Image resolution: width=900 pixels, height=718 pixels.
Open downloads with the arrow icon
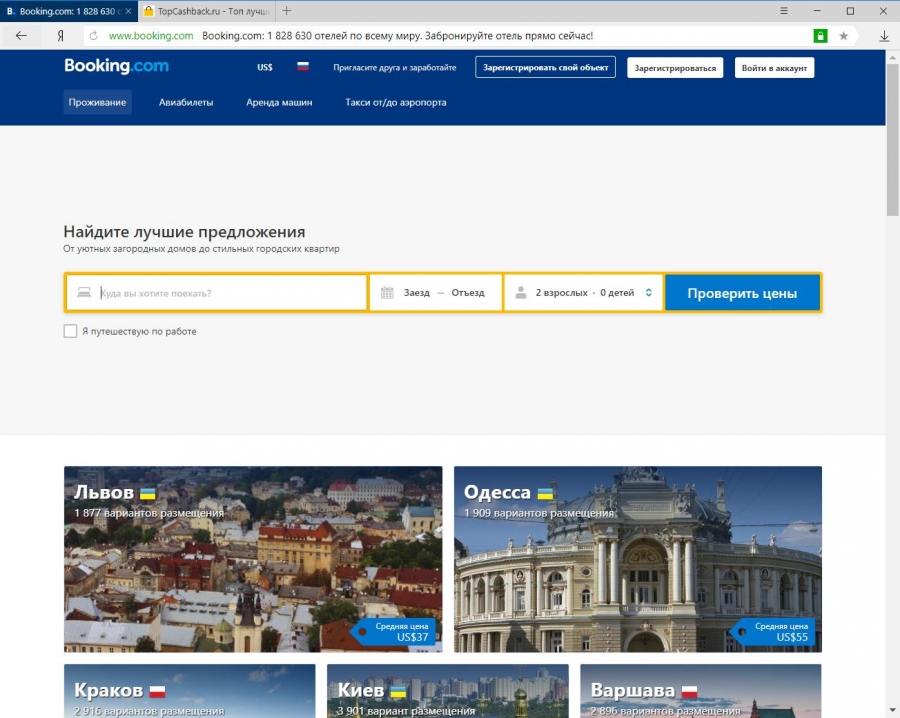[884, 36]
